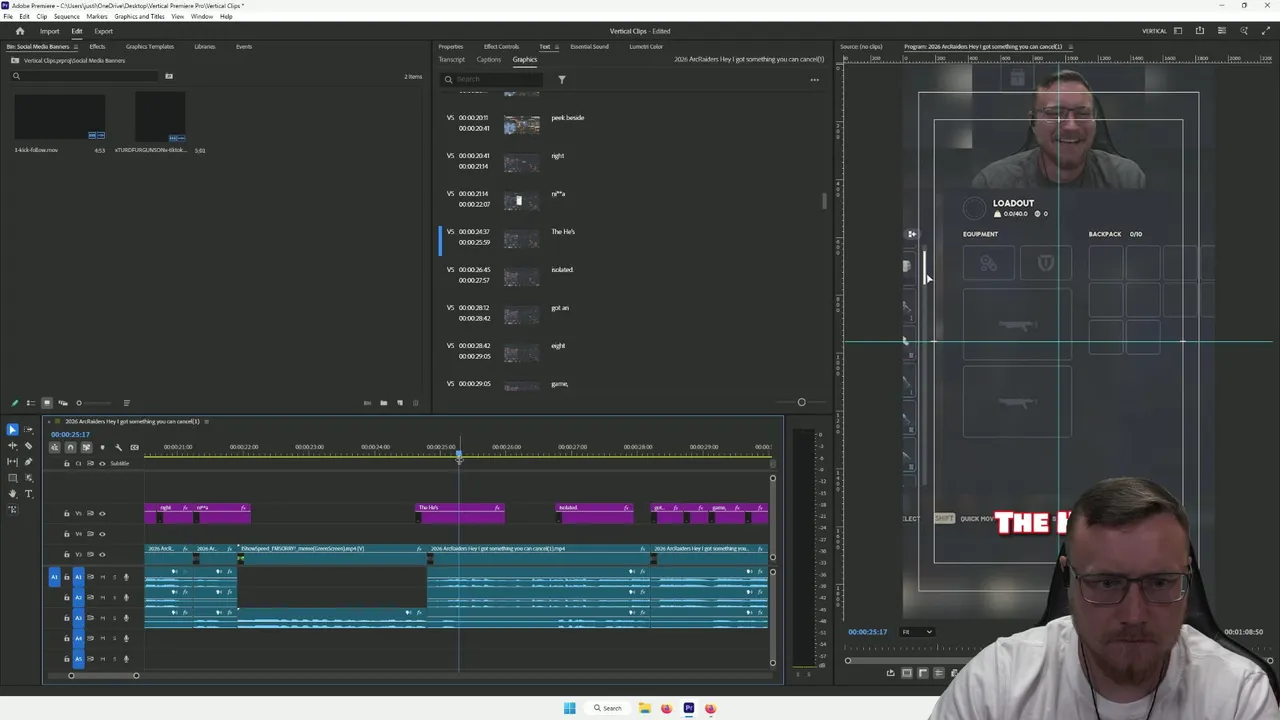Open the Bin Social Media Banners panel menu
The image size is (1280, 720).
pyautogui.click(x=76, y=47)
